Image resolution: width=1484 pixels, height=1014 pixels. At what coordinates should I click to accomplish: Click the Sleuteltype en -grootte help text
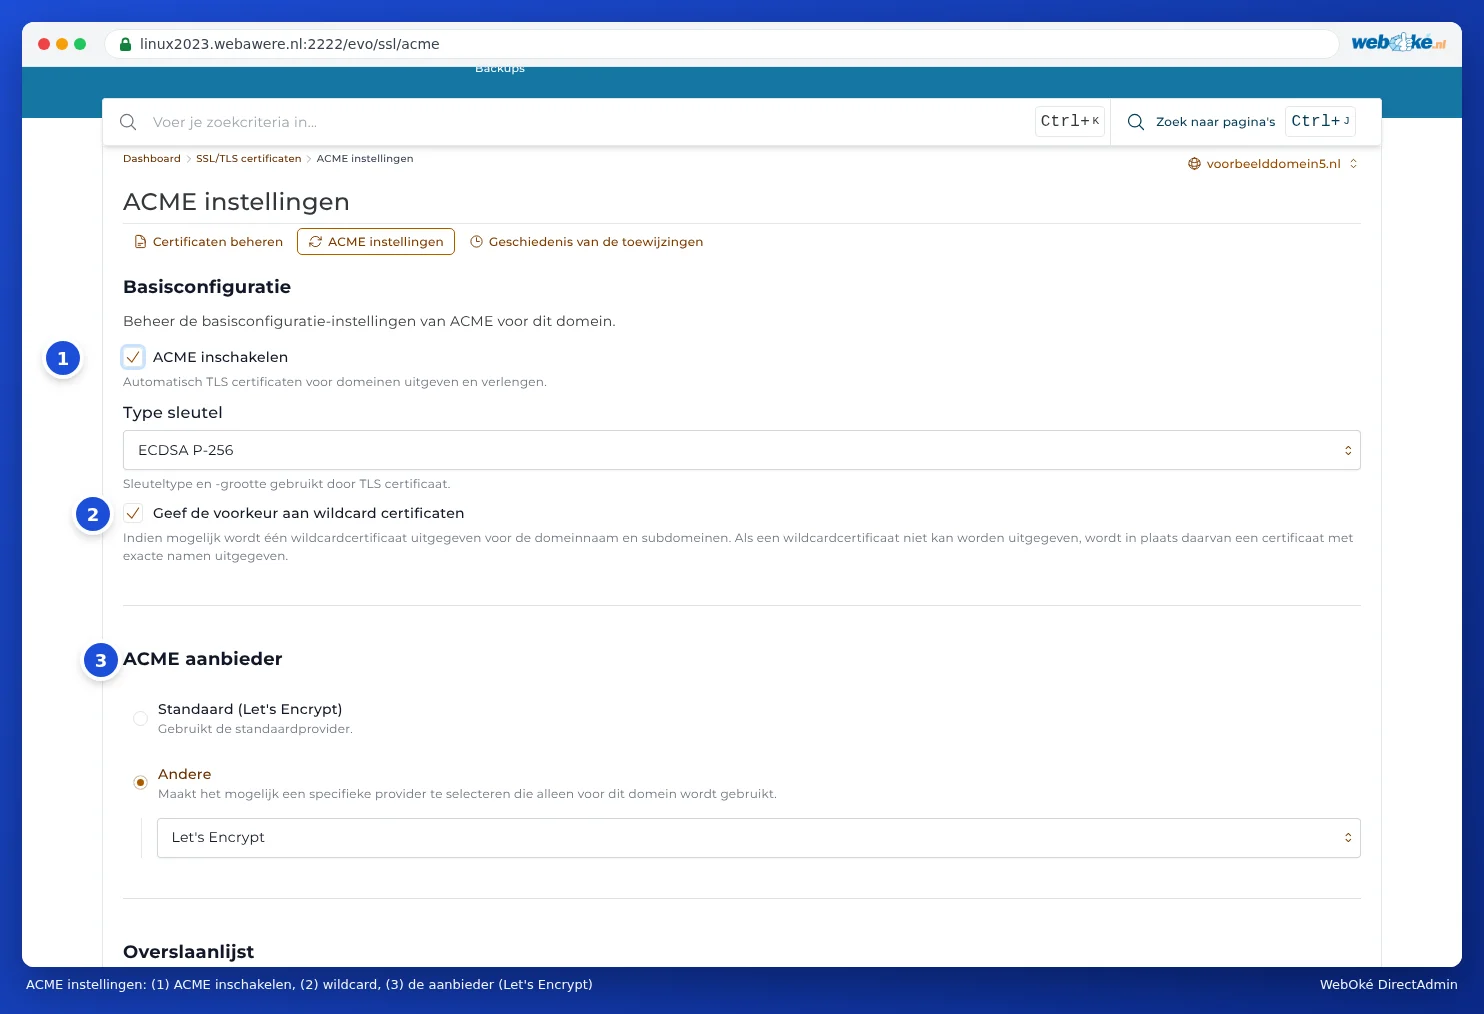287,484
